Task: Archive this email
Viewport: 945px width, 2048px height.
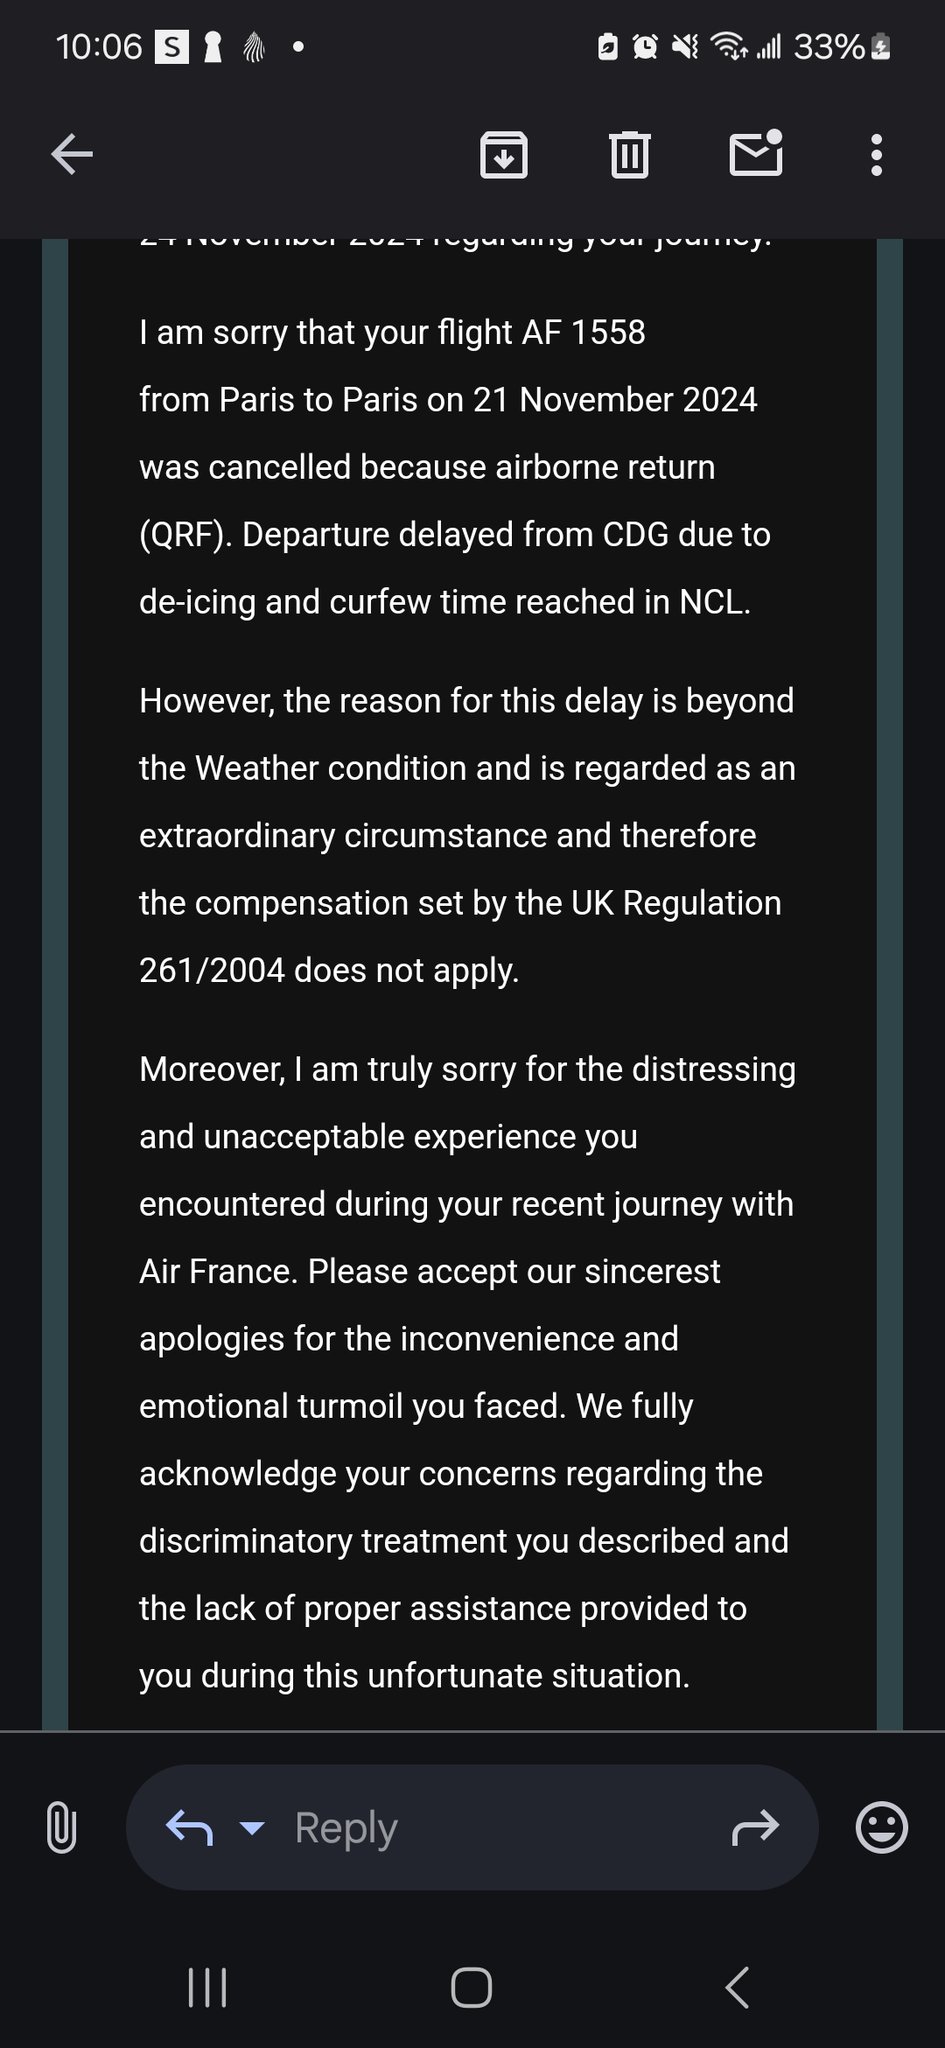Action: pyautogui.click(x=504, y=155)
